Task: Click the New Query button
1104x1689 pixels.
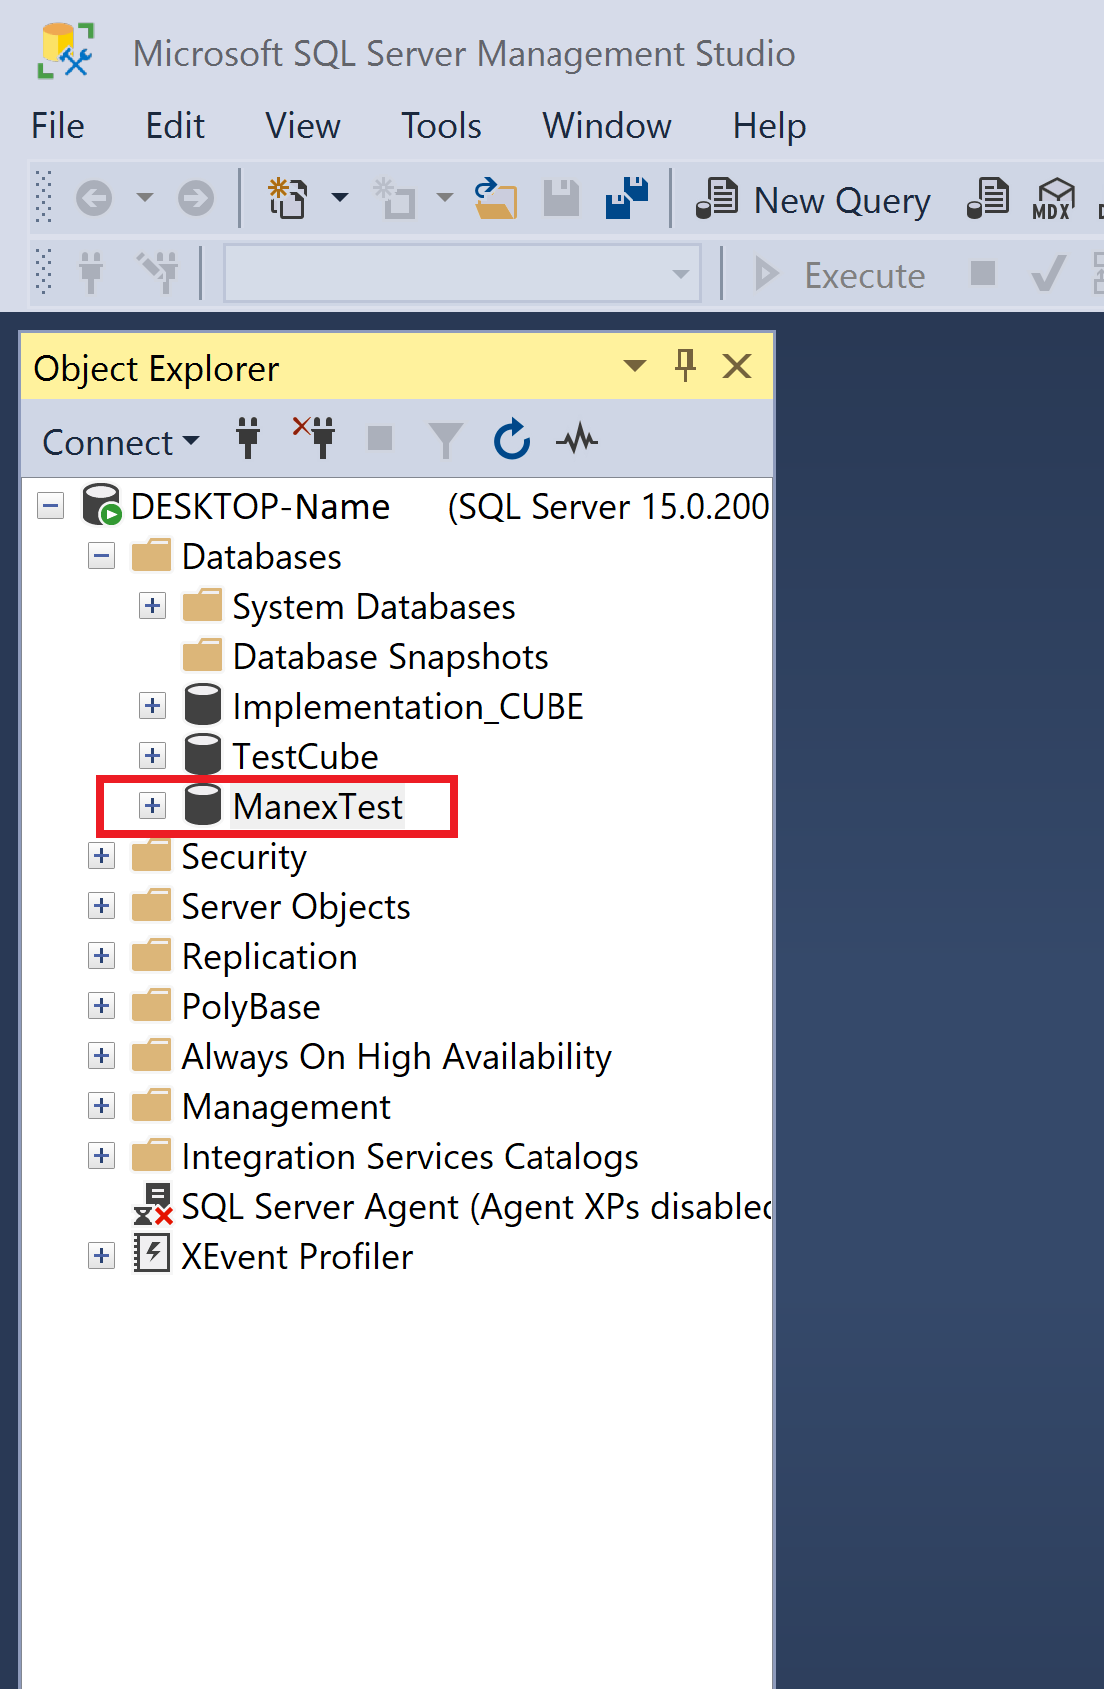Action: tap(813, 200)
